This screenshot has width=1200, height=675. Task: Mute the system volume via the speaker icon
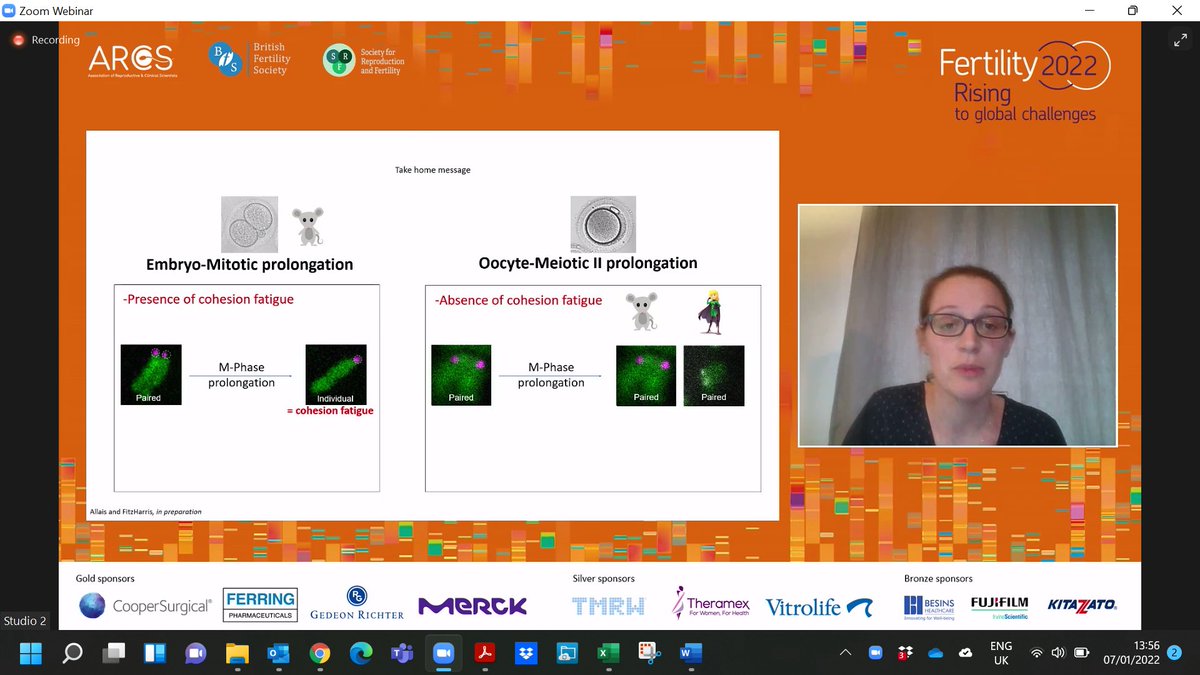[1057, 653]
